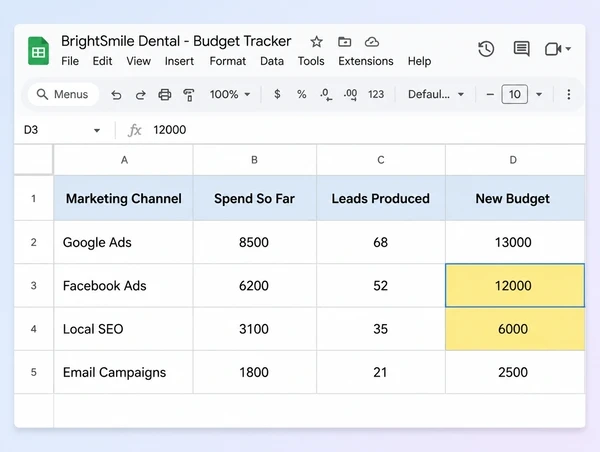Select the Facebook Ads cell

[124, 286]
